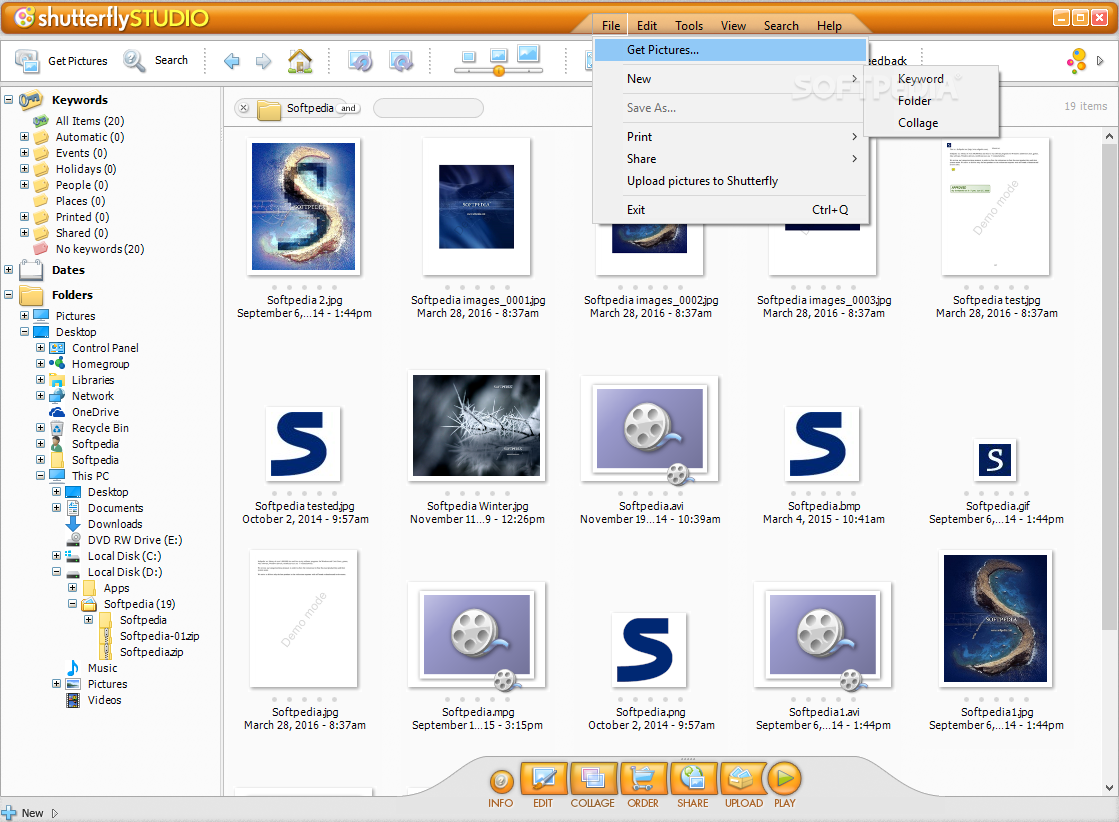Select the Softpedia 2.jpg thumbnail

[x=303, y=207]
